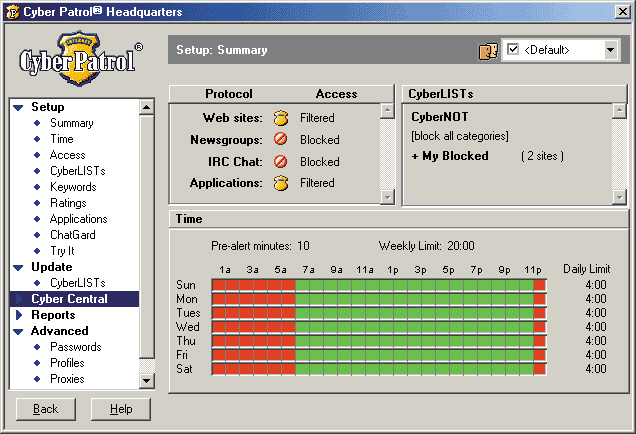This screenshot has width=636, height=434.
Task: Click the [block all categories] text
Action: coord(460,136)
